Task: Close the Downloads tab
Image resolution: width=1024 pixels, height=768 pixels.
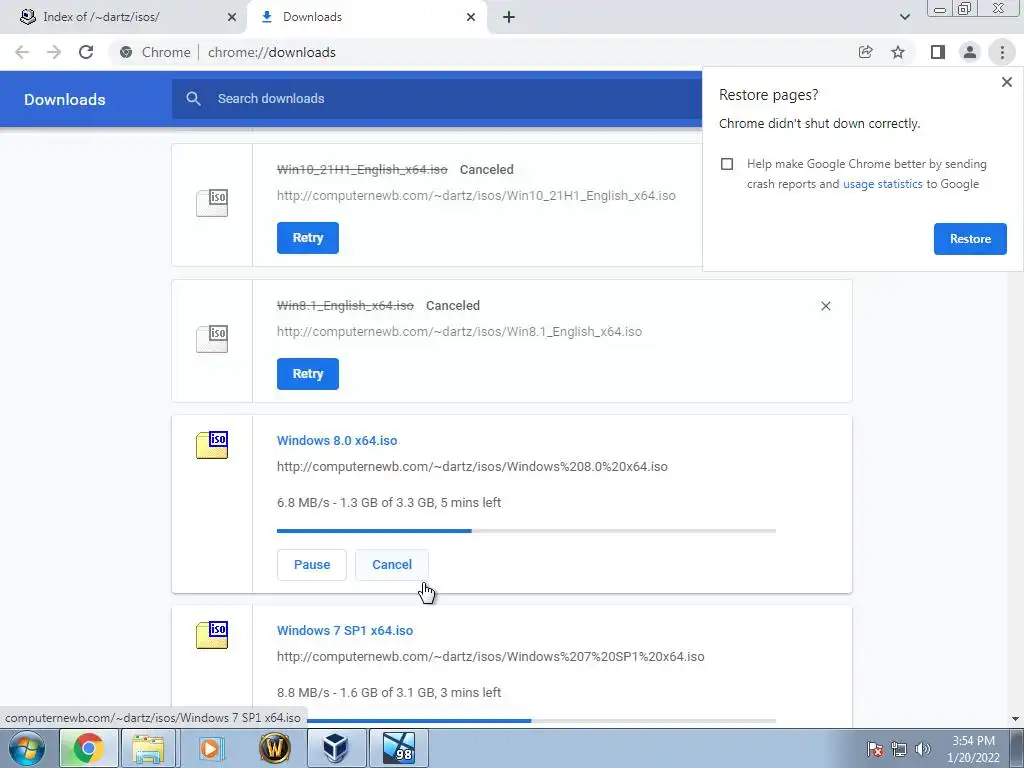Action: 471,17
